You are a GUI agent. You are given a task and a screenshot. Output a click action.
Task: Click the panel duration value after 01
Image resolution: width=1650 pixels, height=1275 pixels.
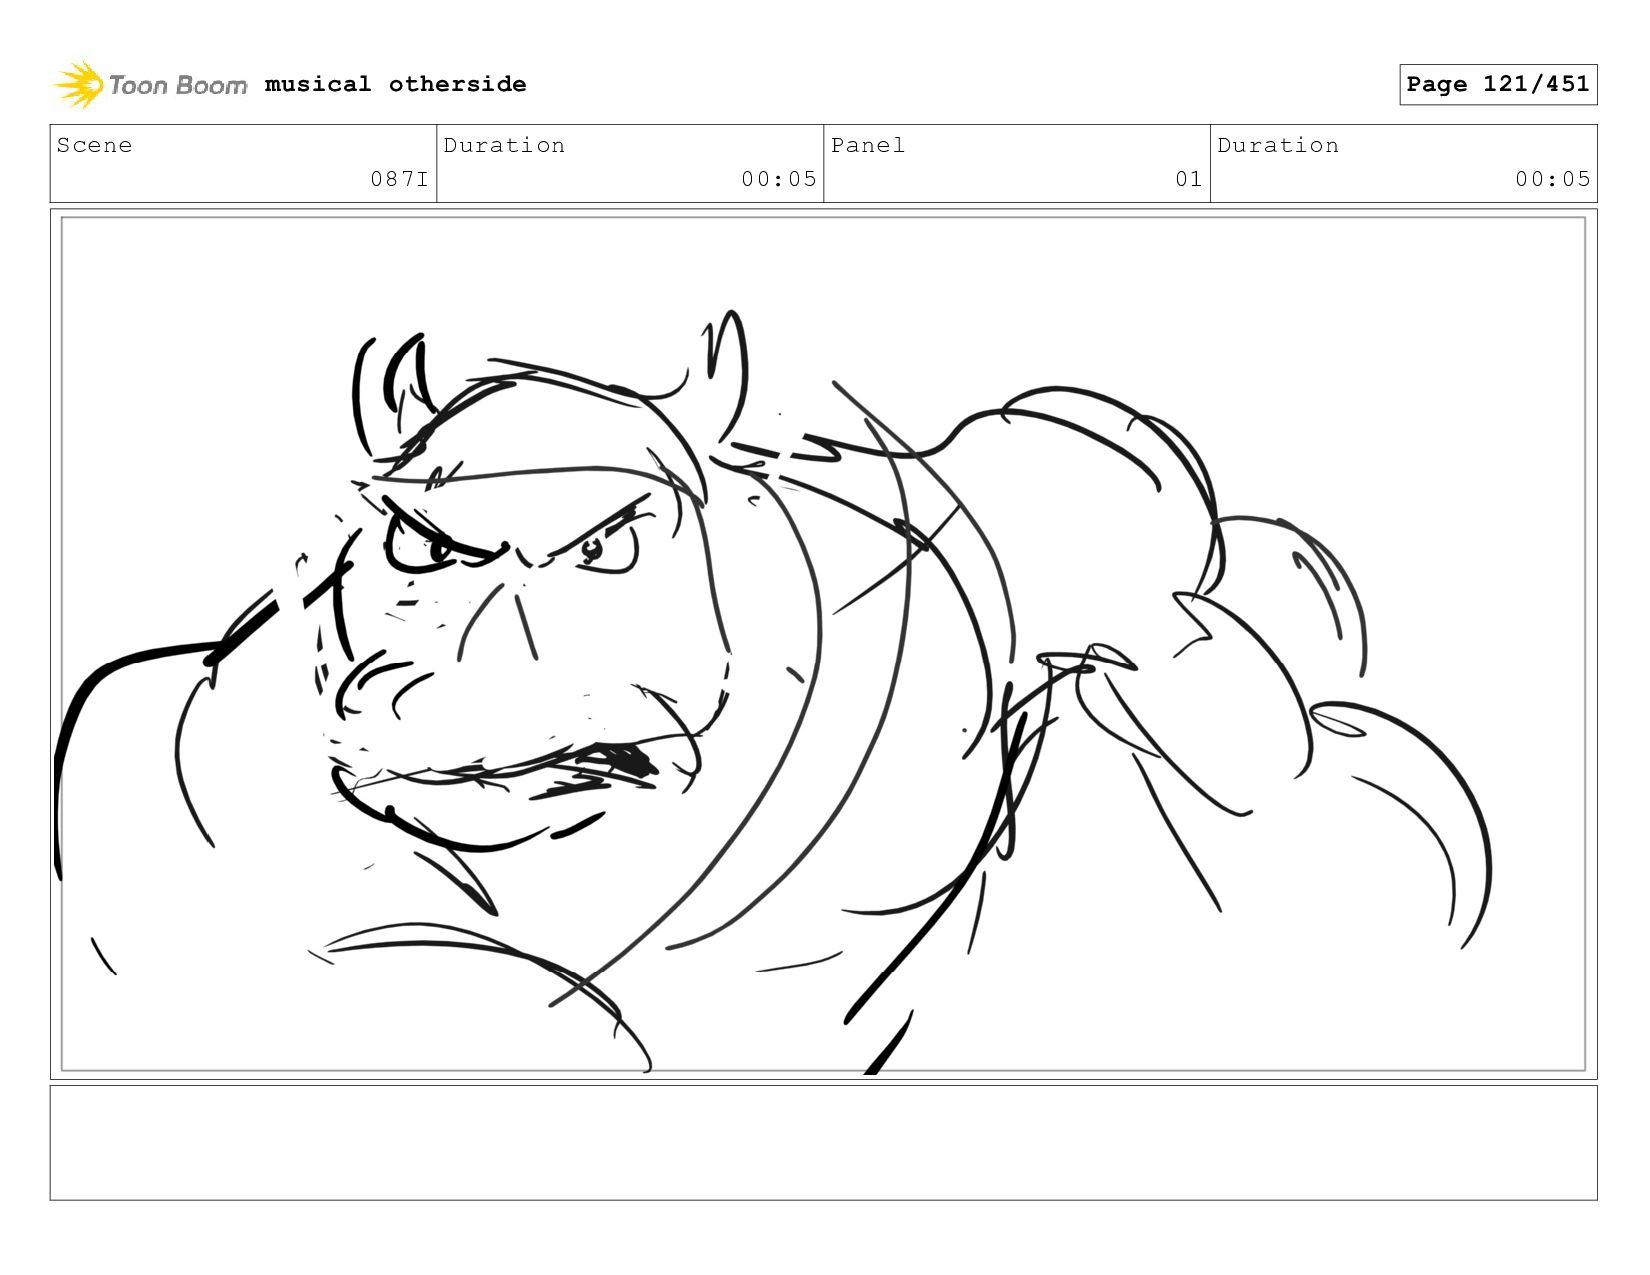[x=1553, y=179]
